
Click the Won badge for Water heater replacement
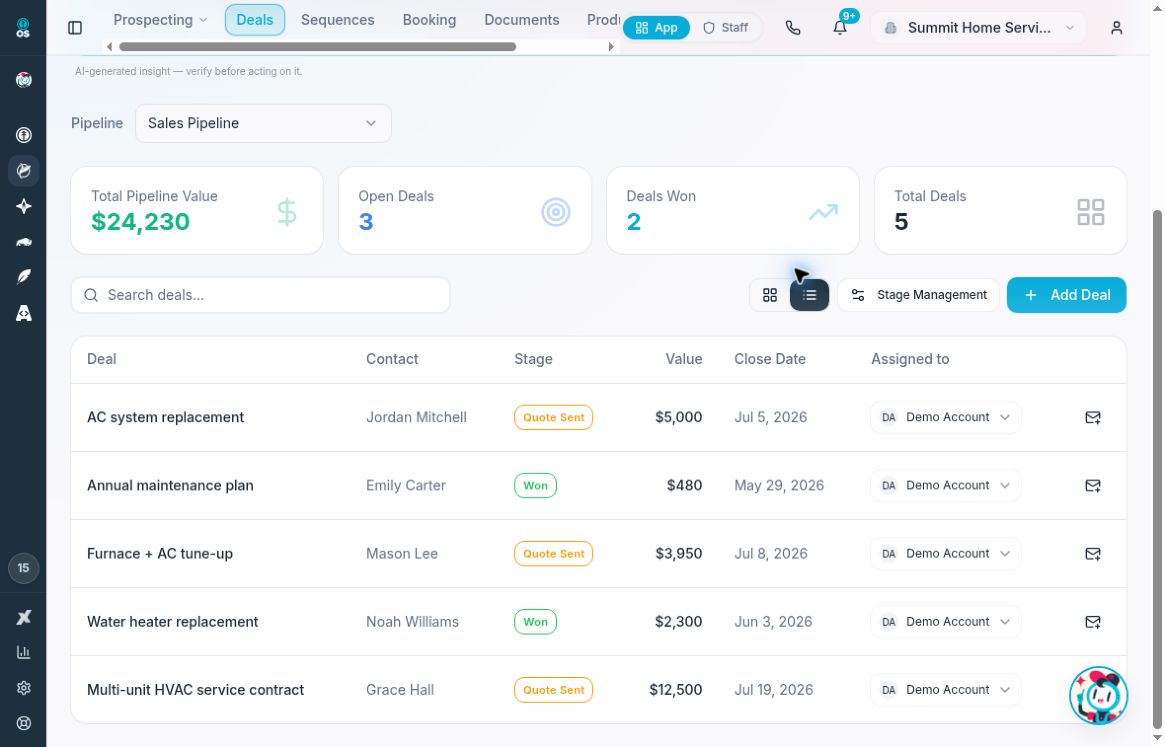coord(535,621)
